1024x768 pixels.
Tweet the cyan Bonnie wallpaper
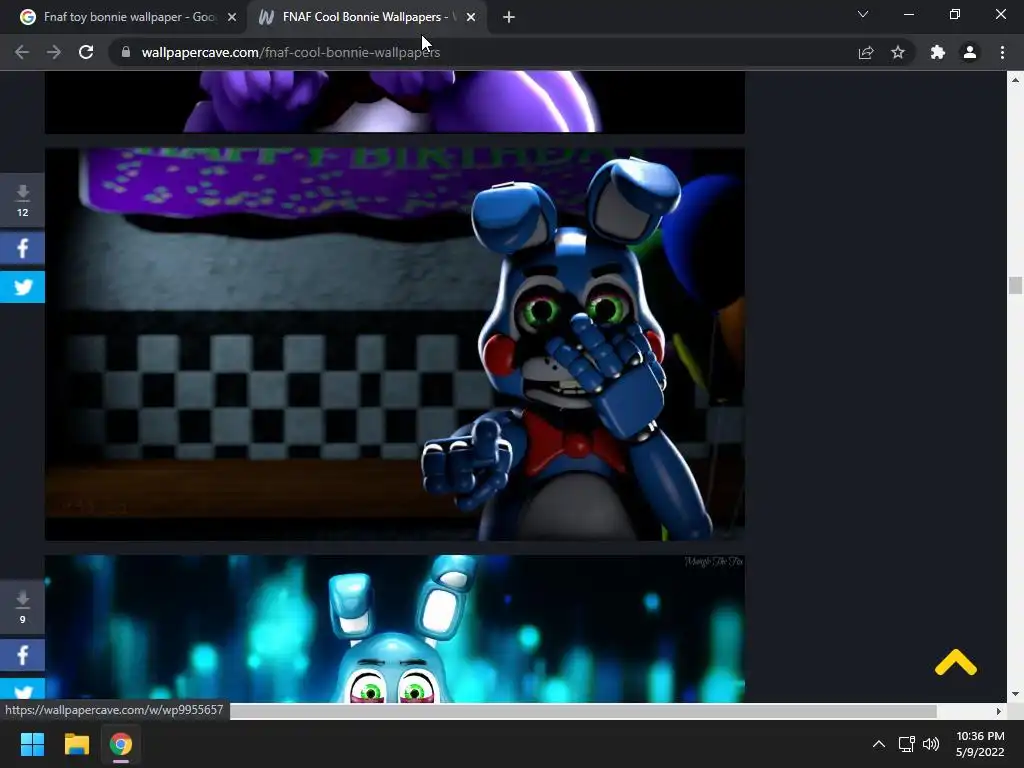click(x=22, y=690)
